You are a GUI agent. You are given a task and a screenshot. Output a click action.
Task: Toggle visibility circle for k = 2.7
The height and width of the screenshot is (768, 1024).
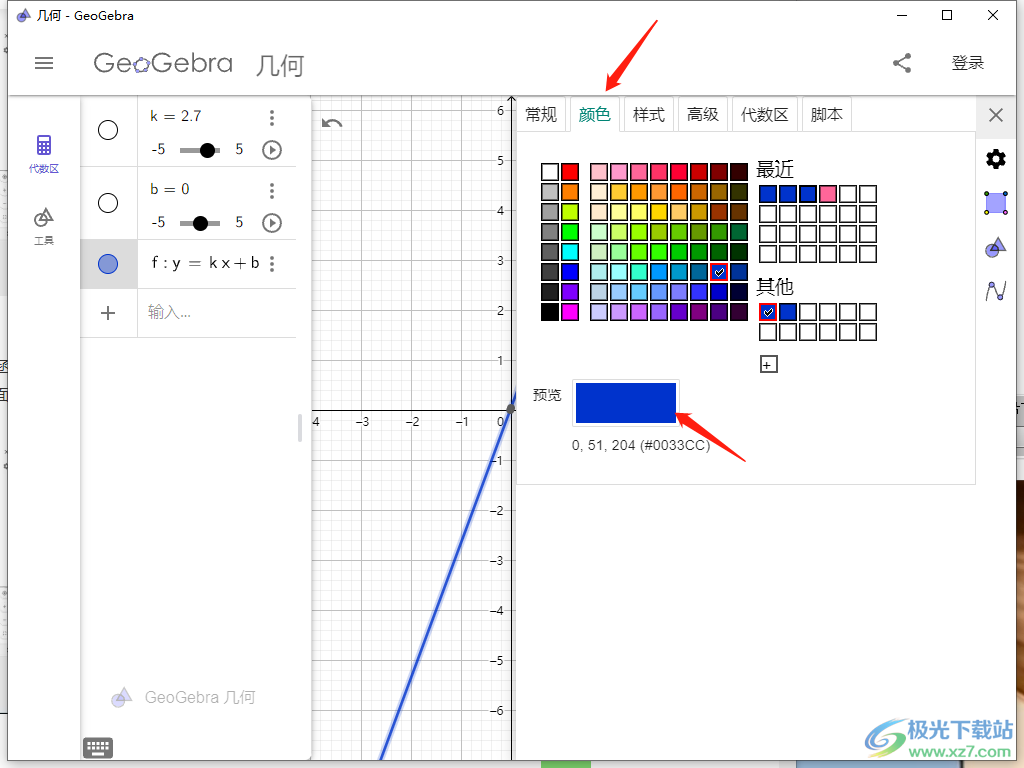(108, 130)
